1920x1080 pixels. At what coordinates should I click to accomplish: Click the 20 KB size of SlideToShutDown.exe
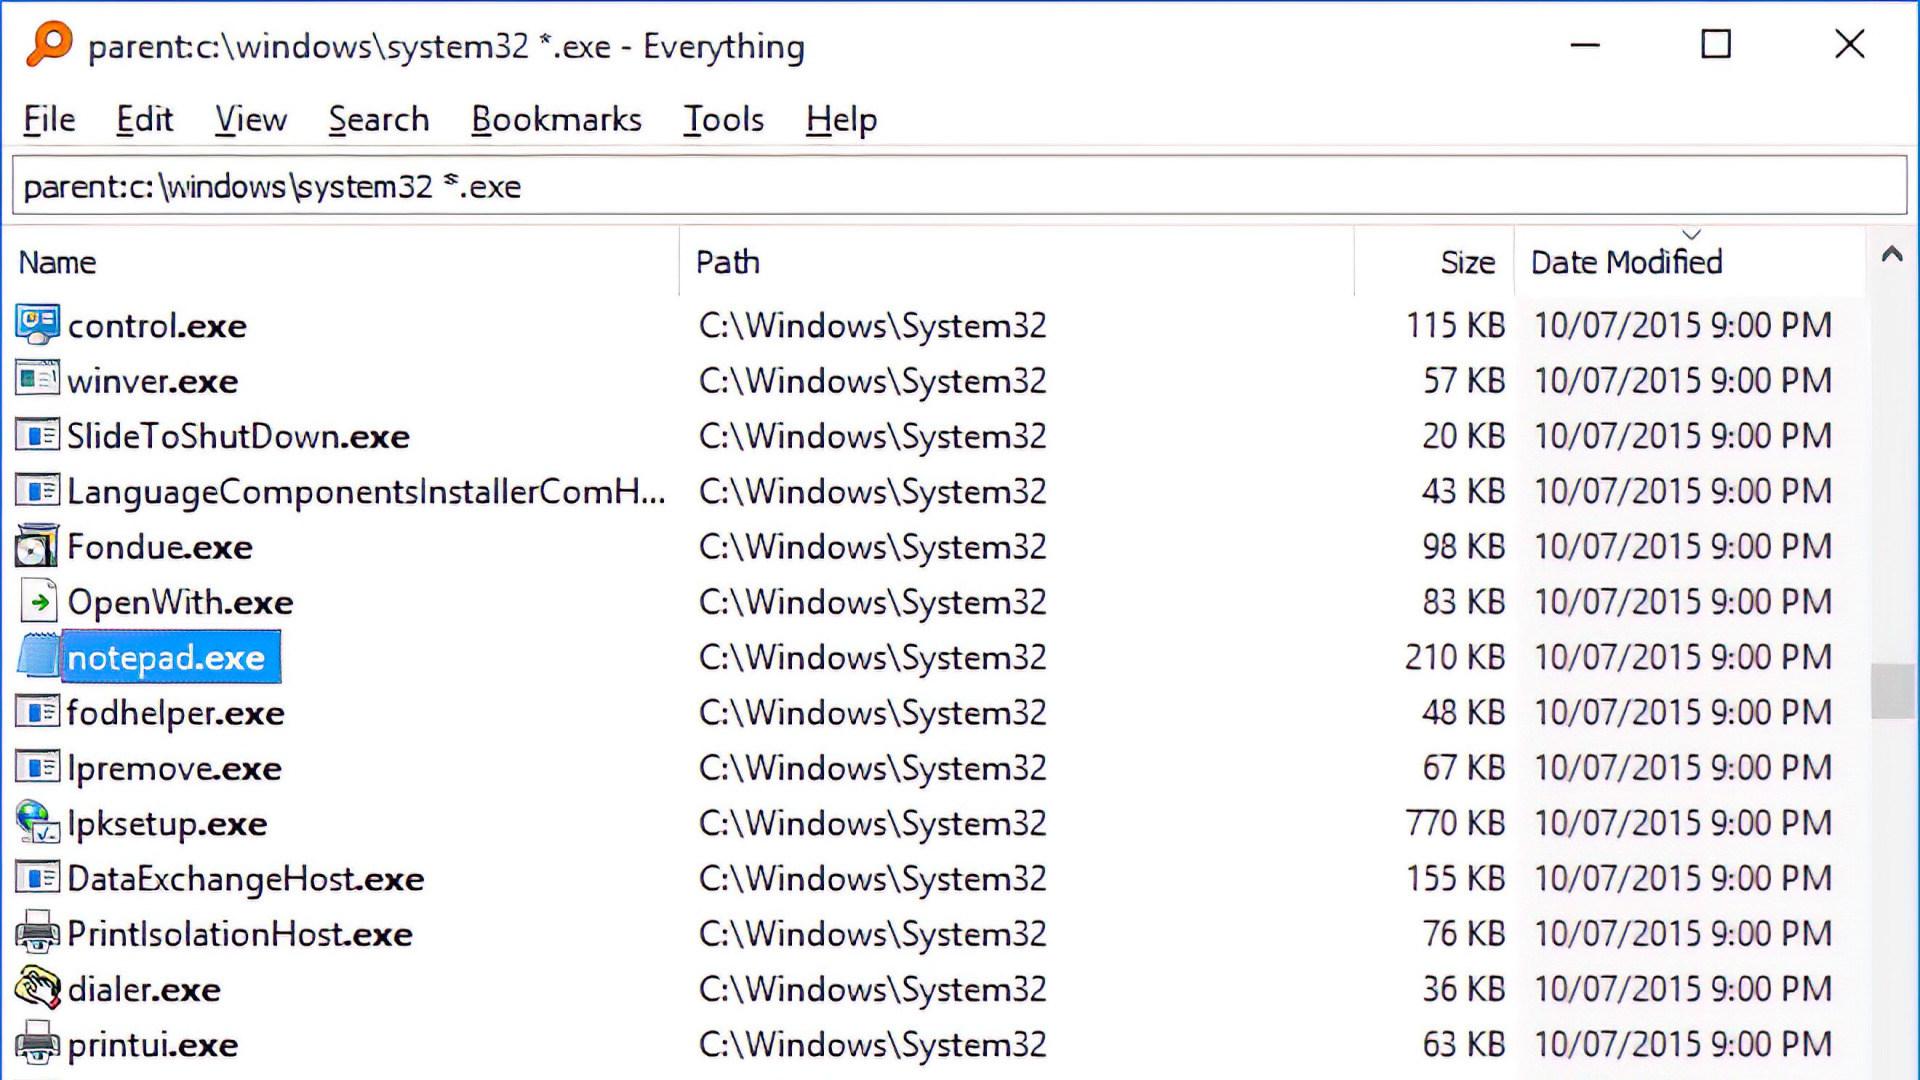[x=1464, y=436]
